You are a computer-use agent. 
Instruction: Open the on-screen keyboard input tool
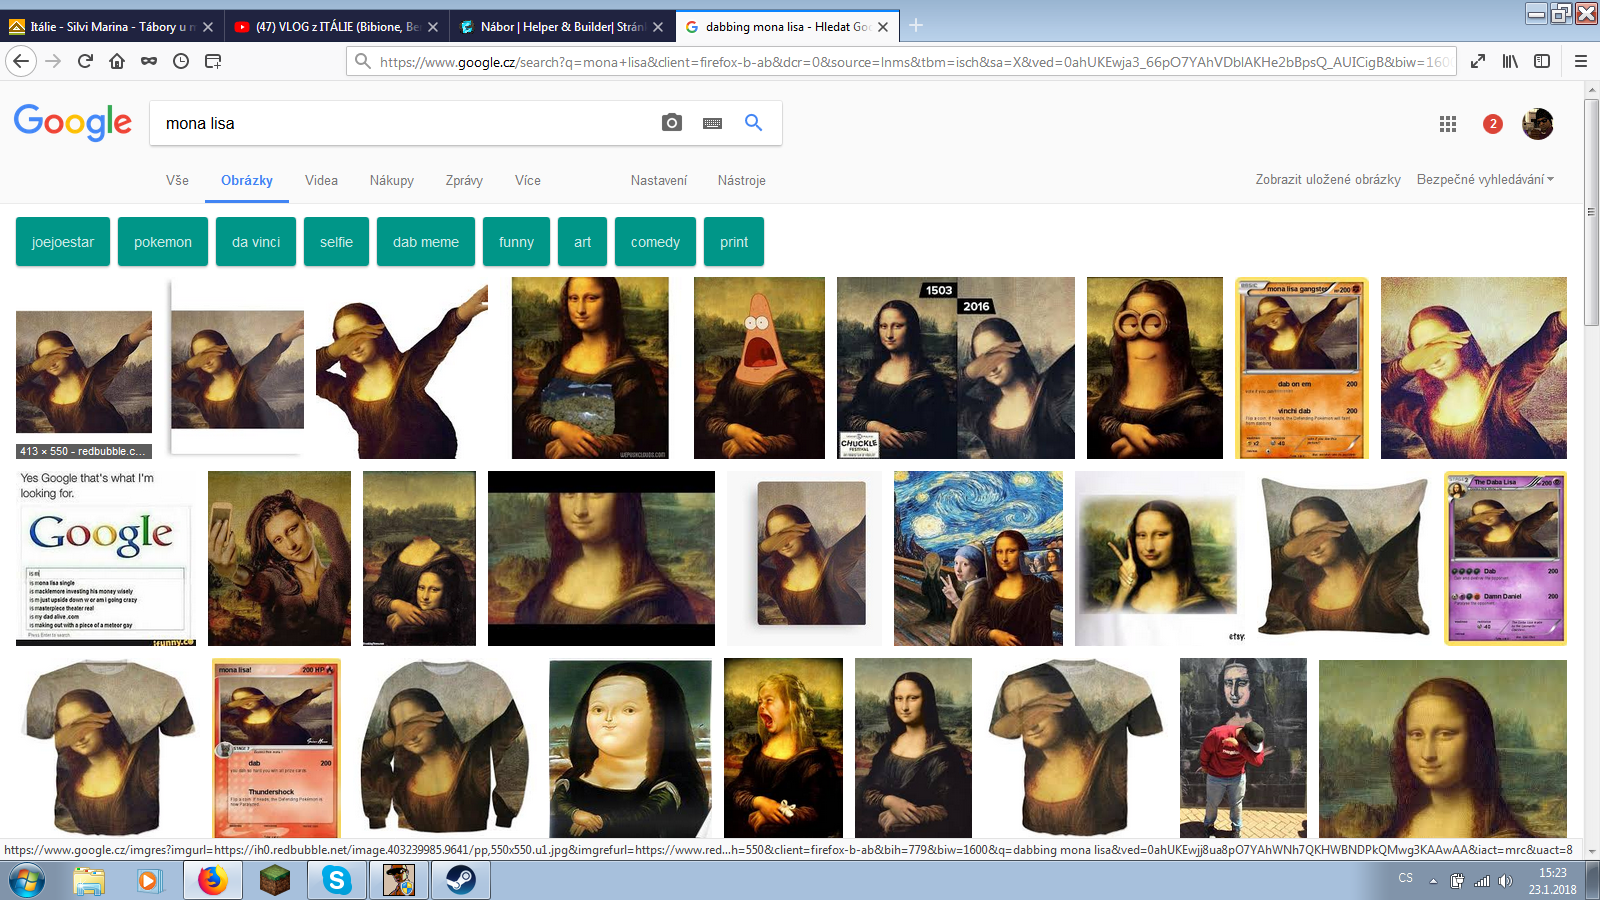pos(712,123)
